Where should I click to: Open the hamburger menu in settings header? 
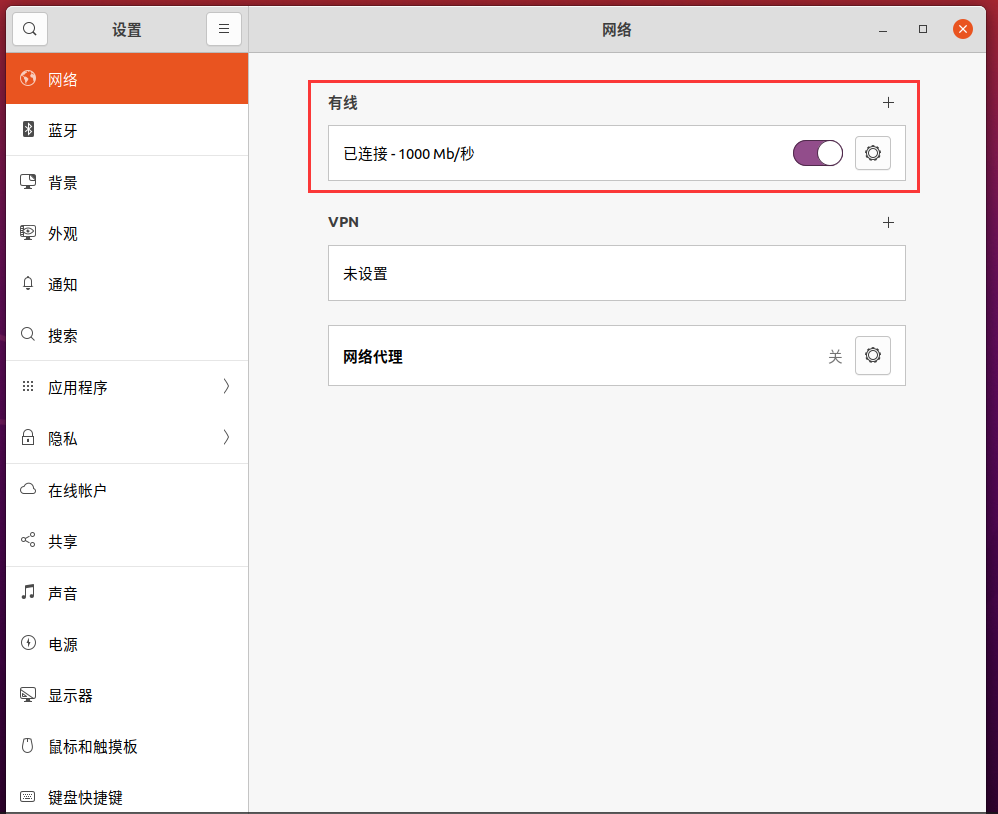click(x=224, y=29)
